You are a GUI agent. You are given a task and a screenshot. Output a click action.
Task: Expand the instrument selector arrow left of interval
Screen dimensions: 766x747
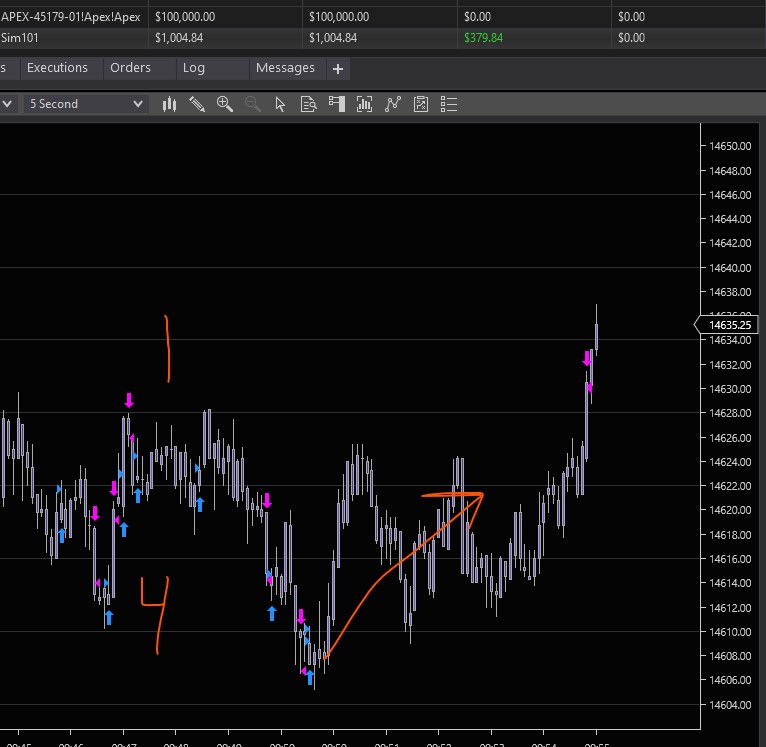[7, 104]
